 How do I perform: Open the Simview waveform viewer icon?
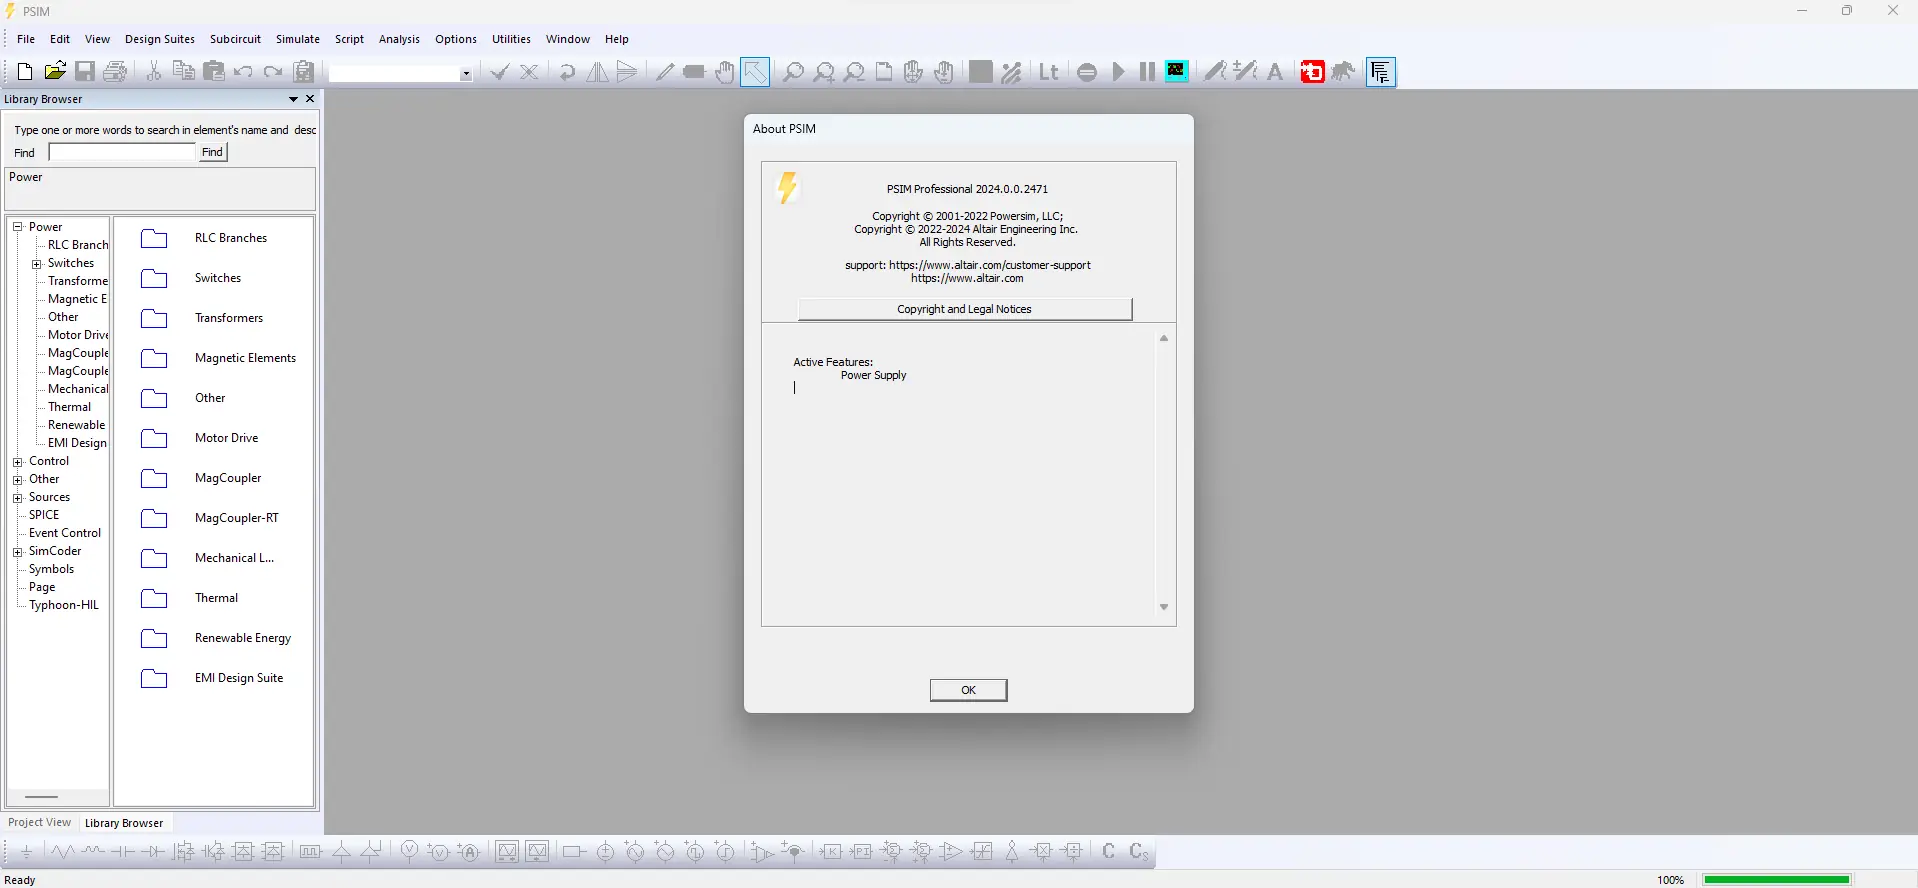(x=1177, y=71)
